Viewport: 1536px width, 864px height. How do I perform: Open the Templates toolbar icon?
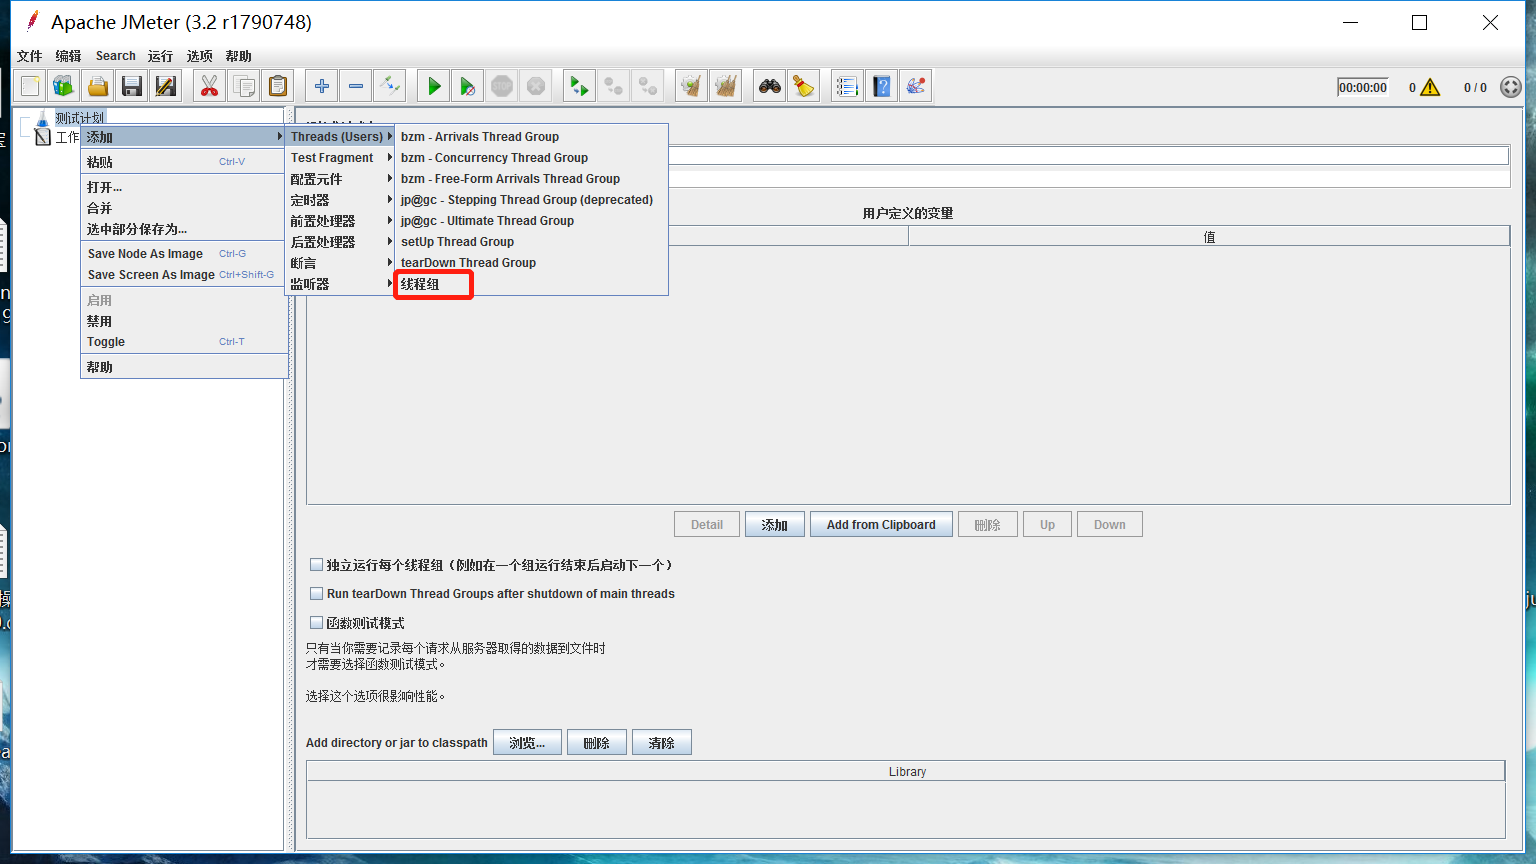(x=64, y=87)
